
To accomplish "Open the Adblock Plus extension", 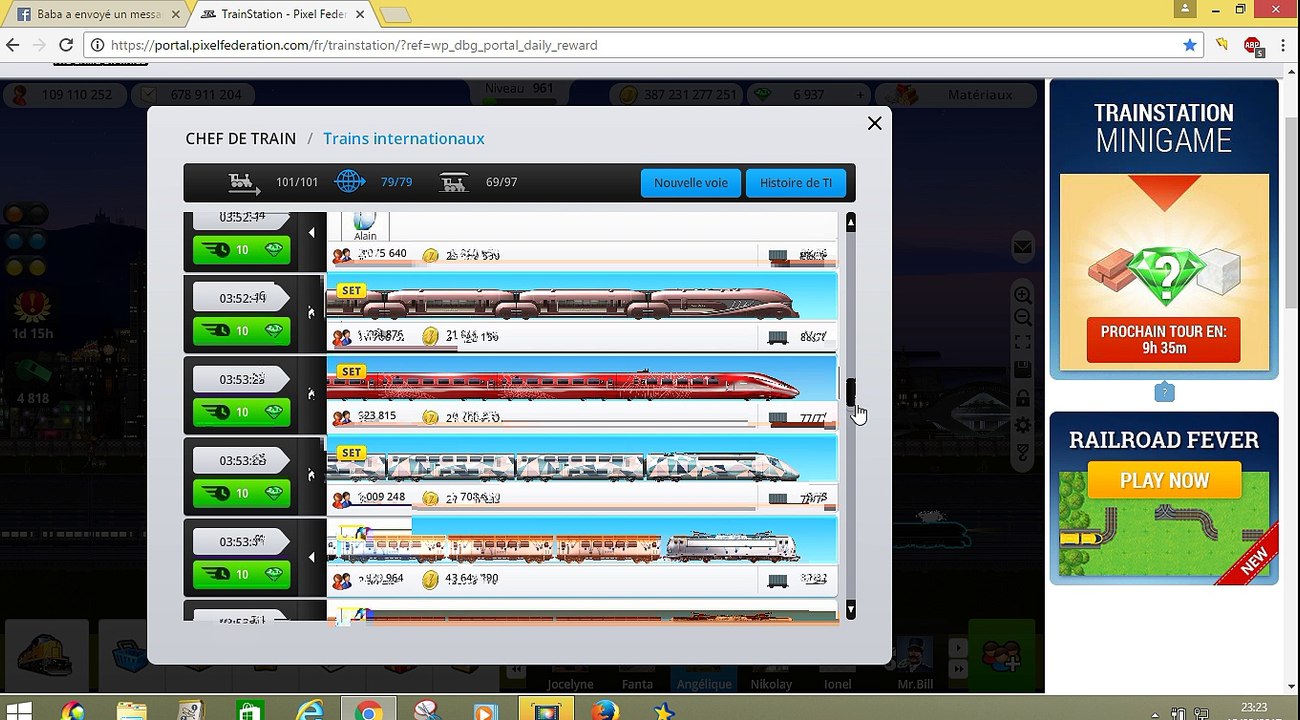I will click(x=1252, y=45).
